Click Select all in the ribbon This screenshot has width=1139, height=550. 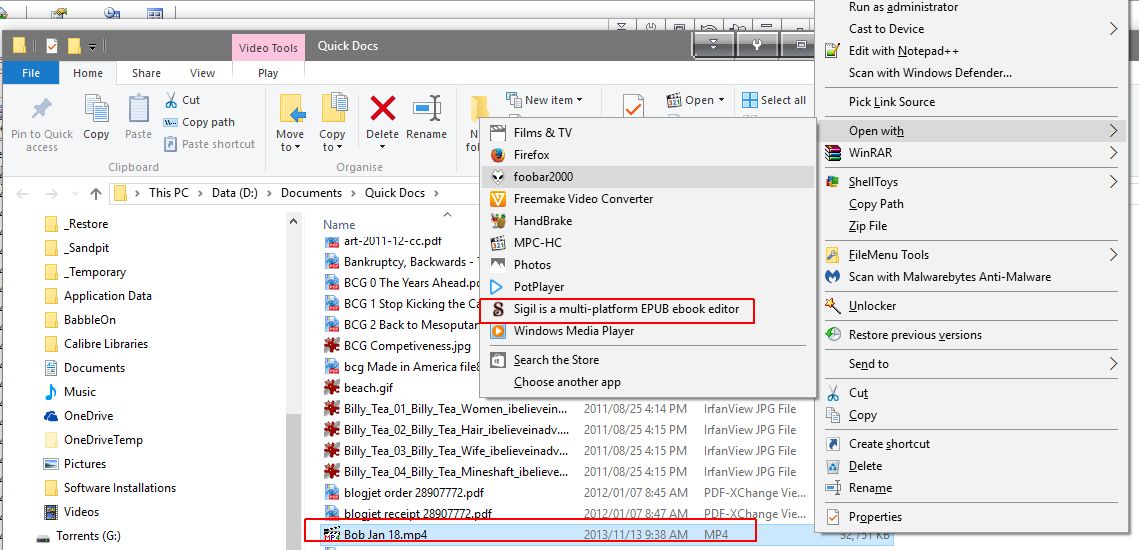774,100
